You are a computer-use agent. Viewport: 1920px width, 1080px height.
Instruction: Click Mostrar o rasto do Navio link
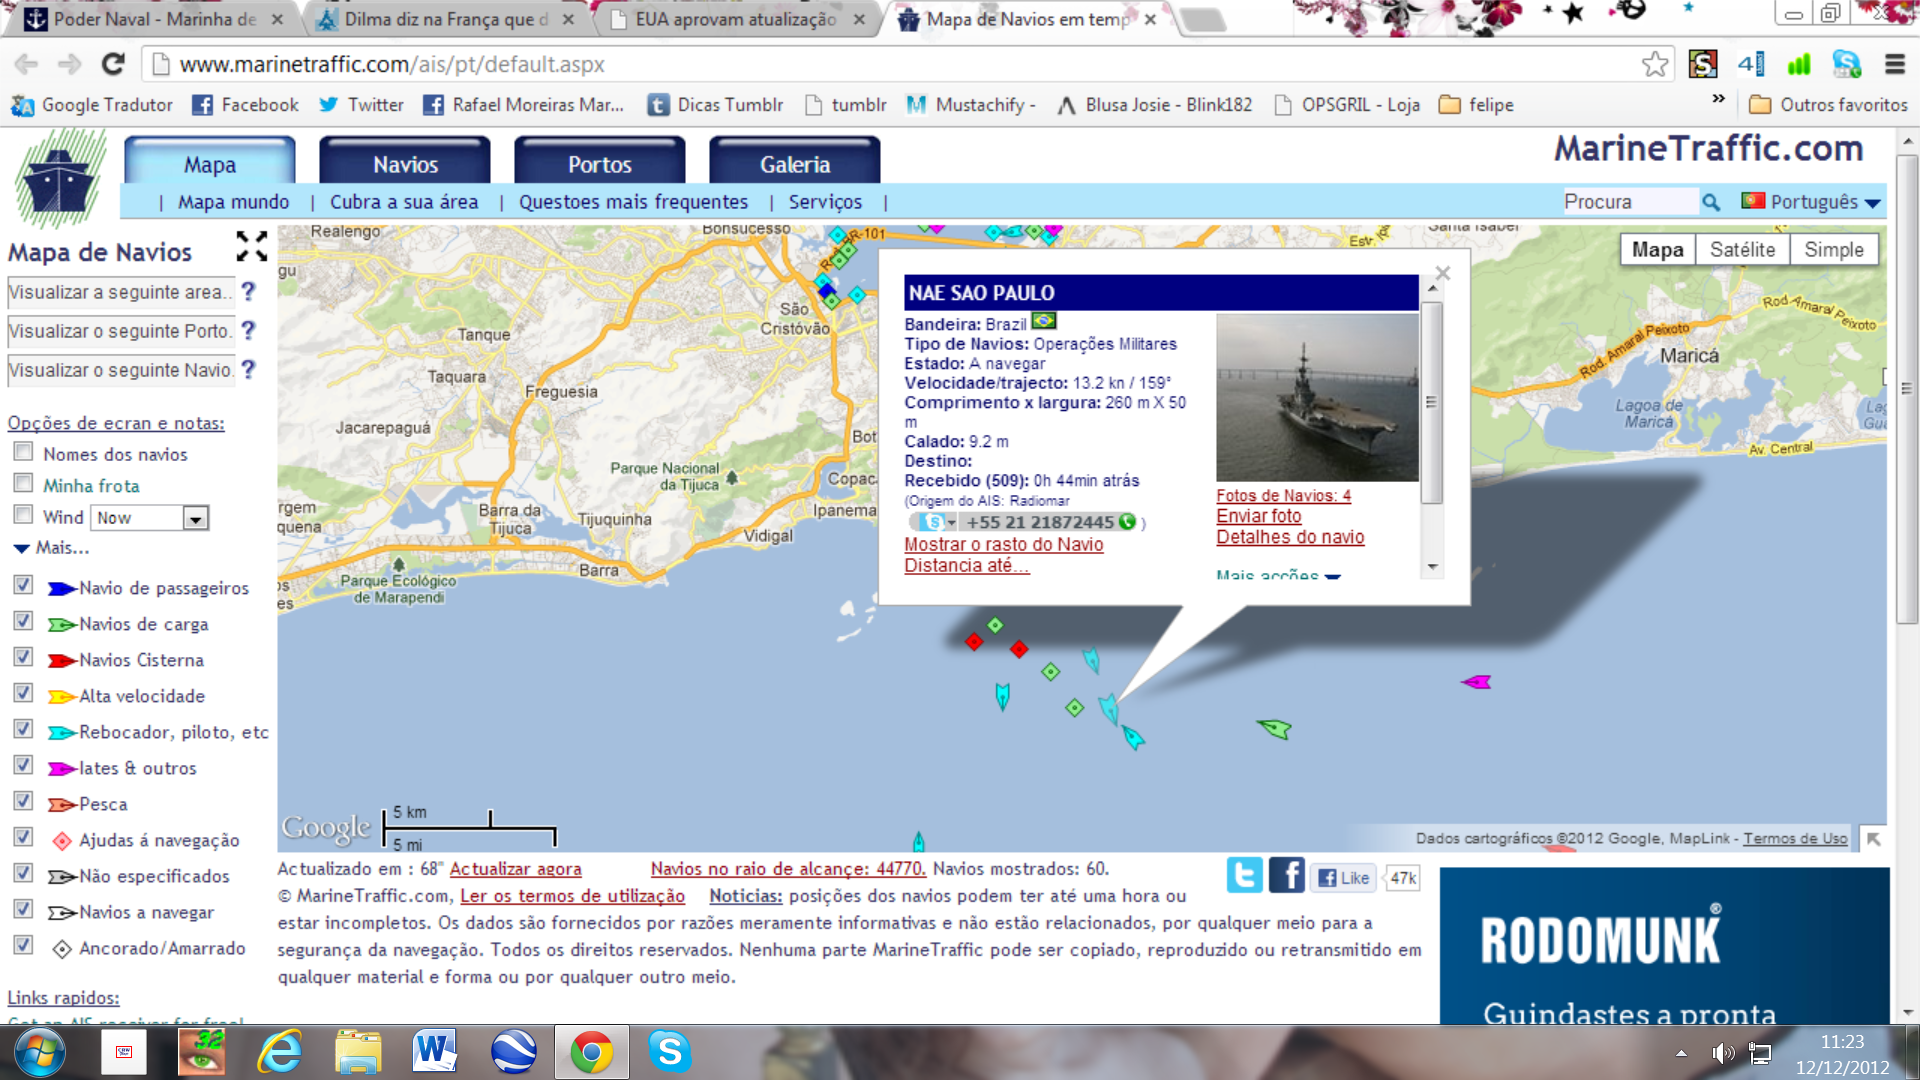[1004, 545]
